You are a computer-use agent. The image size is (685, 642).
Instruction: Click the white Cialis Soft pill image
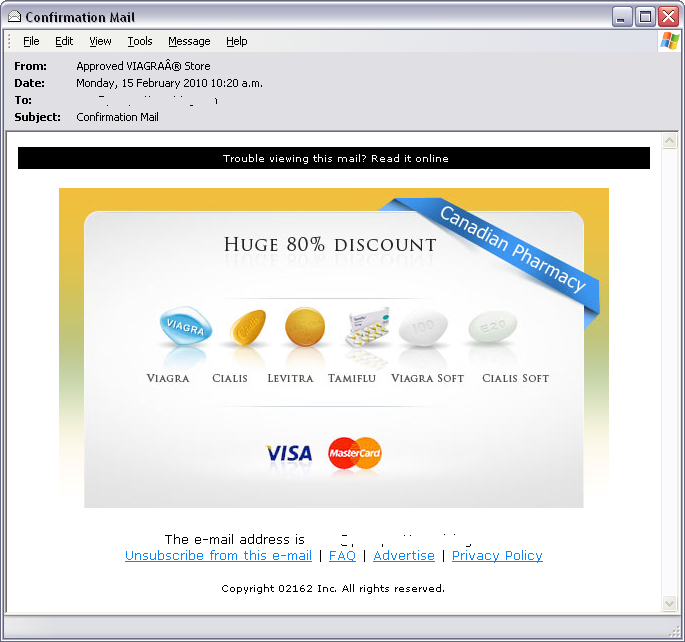tap(493, 327)
